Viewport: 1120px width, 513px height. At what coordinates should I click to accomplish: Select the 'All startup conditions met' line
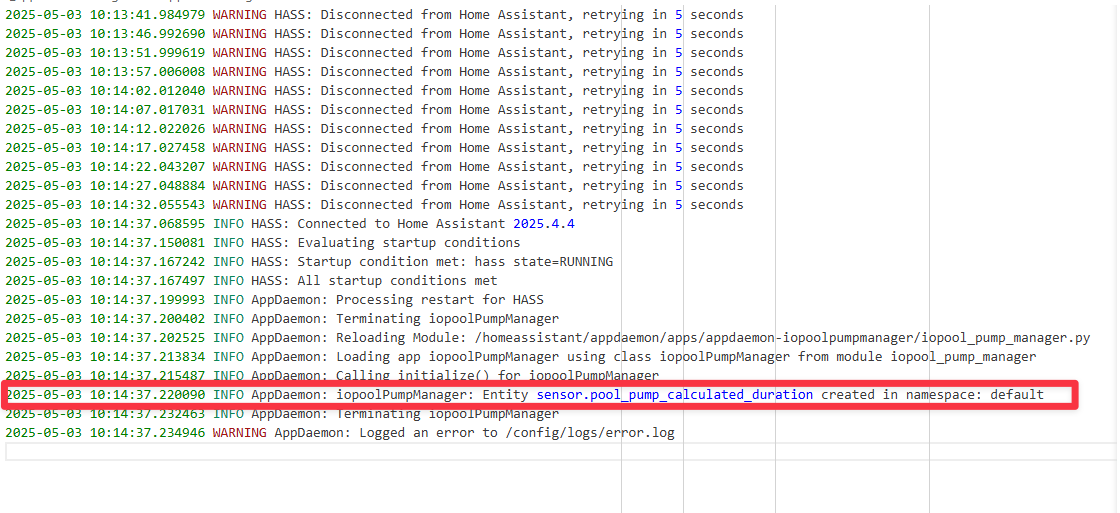251,281
